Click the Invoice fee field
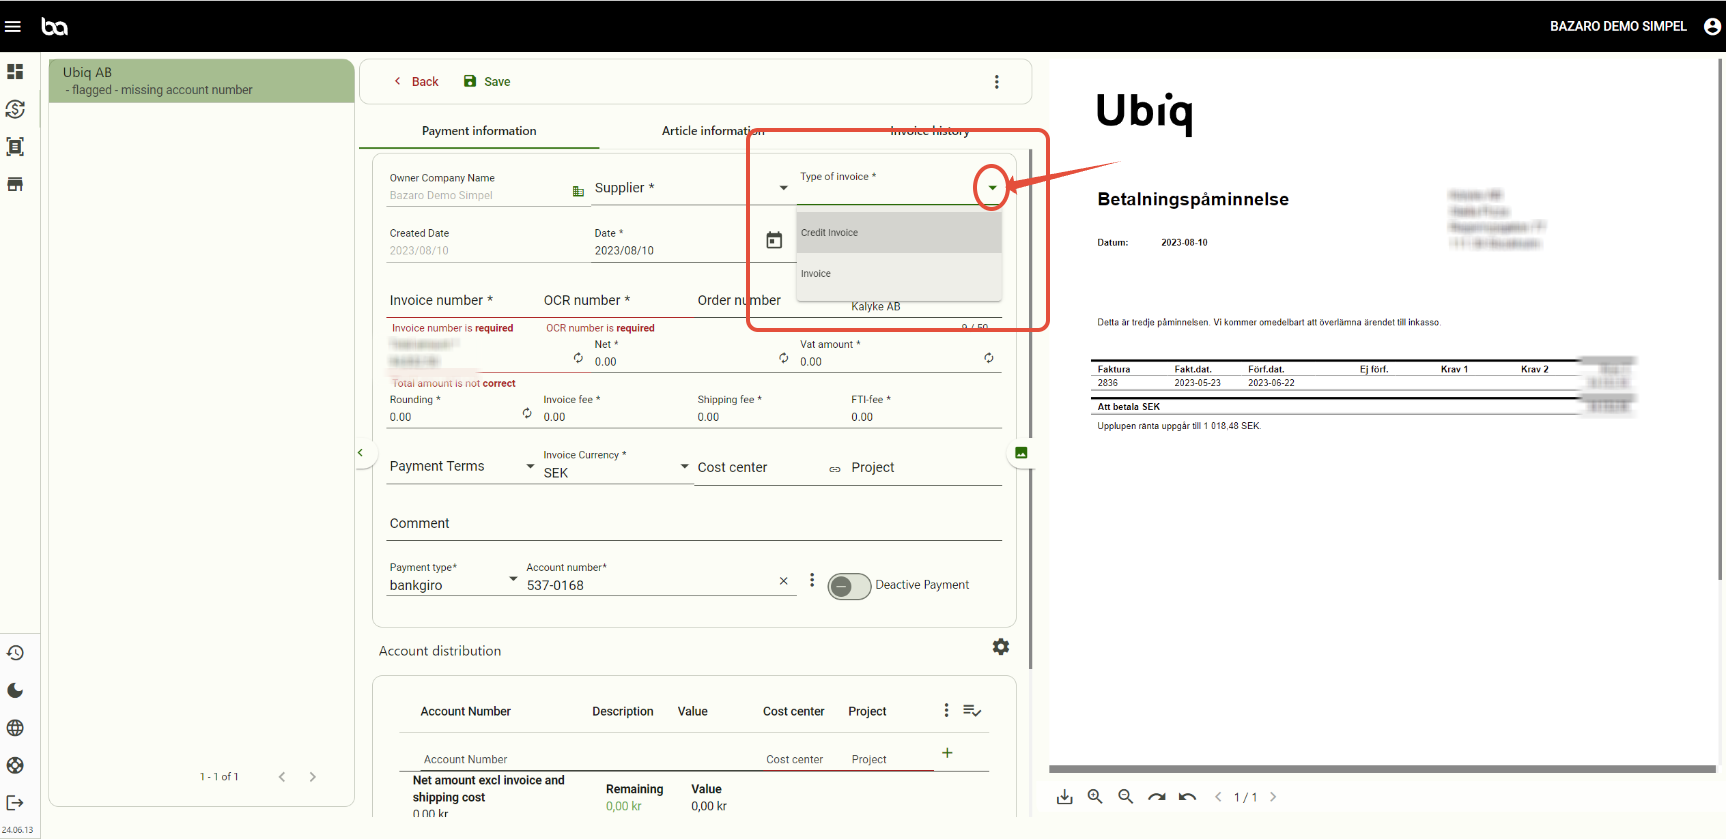Screen dimensions: 1726x839 [616, 410]
